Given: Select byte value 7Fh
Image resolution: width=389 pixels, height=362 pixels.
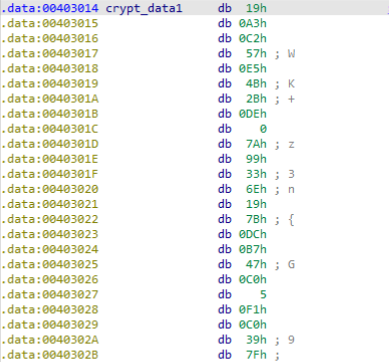Looking at the screenshot, I should [x=256, y=355].
